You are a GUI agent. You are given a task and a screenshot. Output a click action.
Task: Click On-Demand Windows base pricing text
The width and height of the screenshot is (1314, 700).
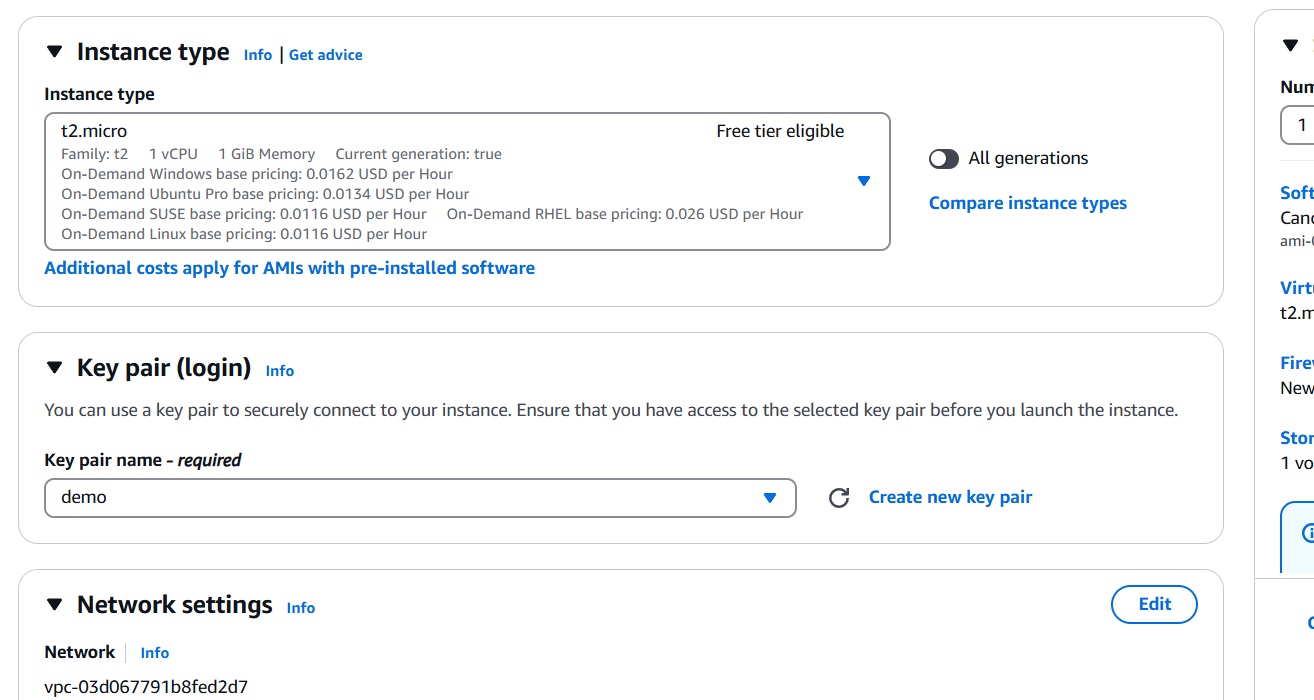coord(257,174)
